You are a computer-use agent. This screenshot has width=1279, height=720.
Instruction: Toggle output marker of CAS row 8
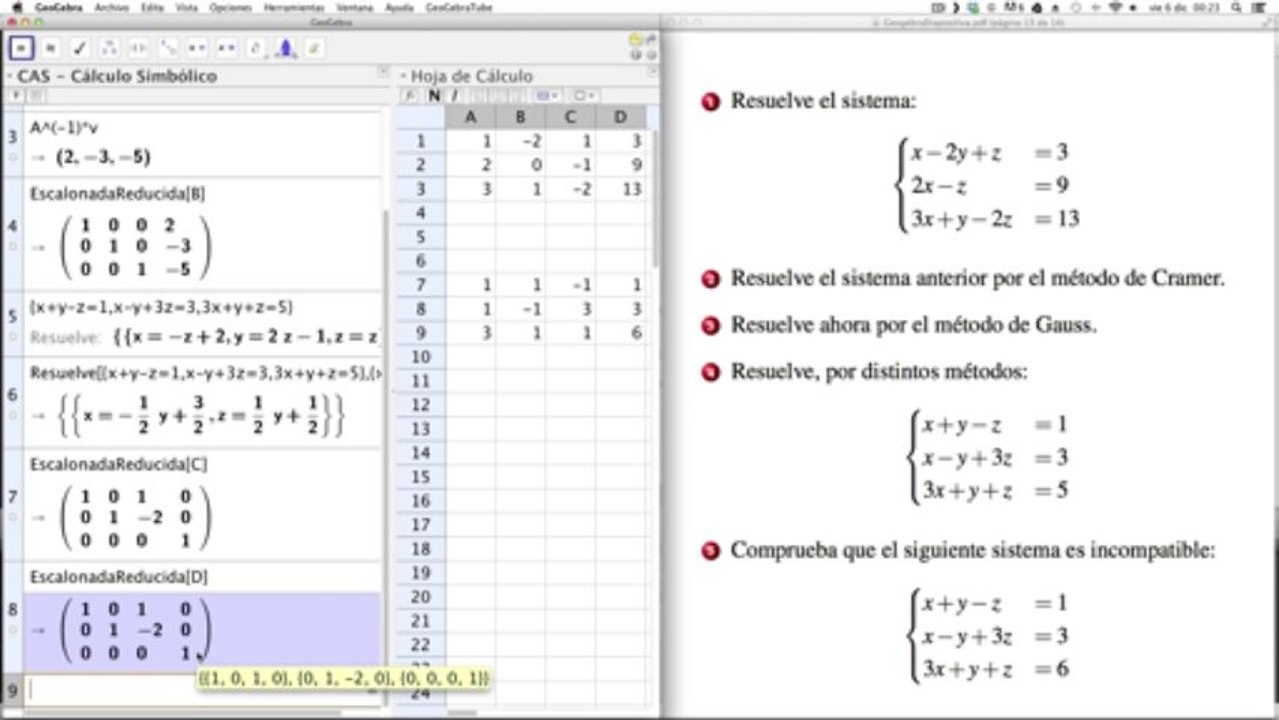click(x=13, y=630)
